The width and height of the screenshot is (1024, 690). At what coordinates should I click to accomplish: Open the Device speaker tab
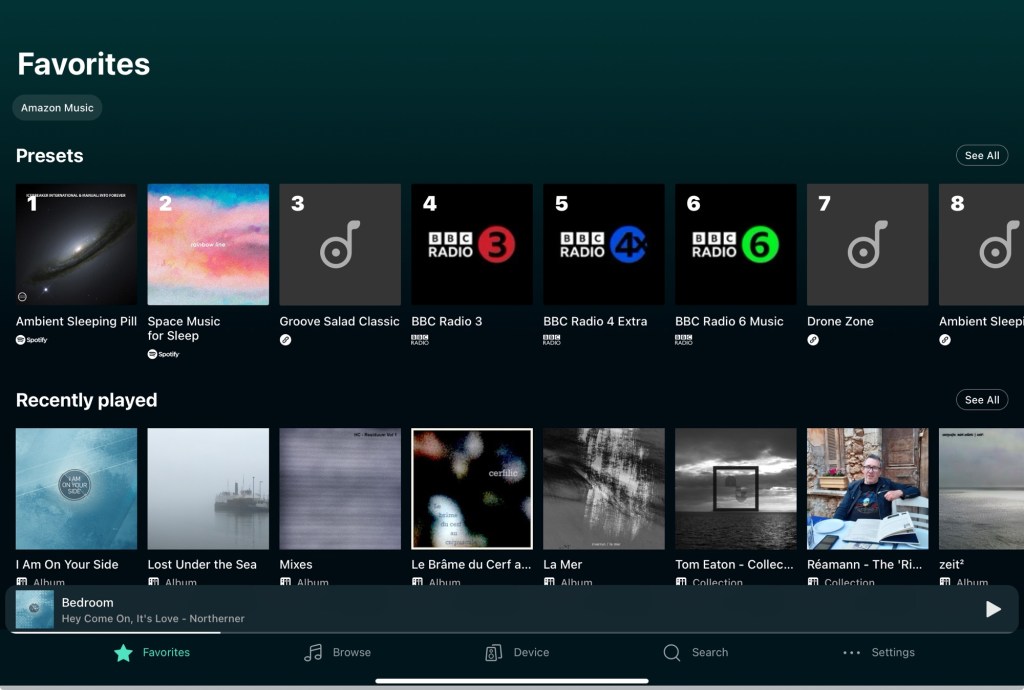517,652
